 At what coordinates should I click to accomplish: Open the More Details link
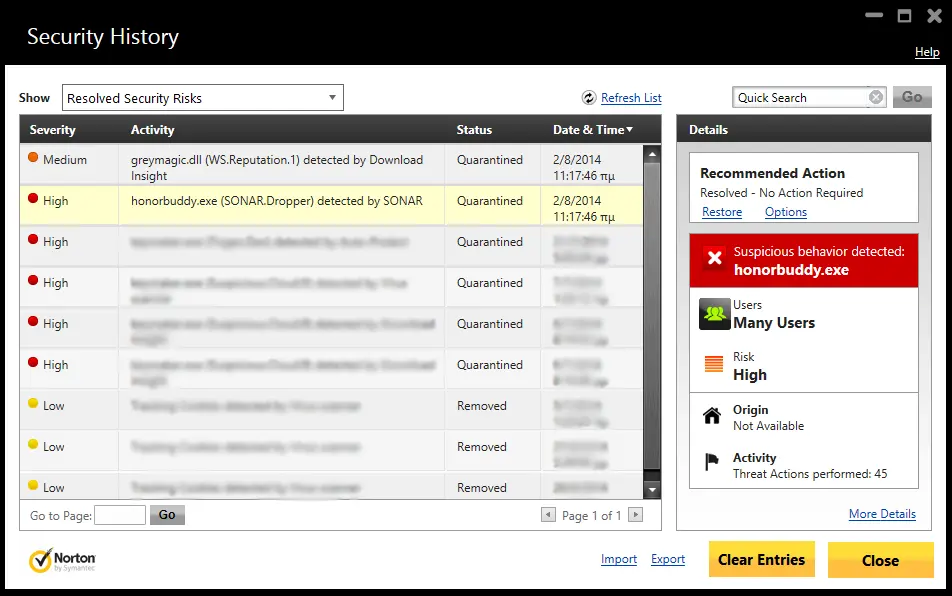pos(882,514)
